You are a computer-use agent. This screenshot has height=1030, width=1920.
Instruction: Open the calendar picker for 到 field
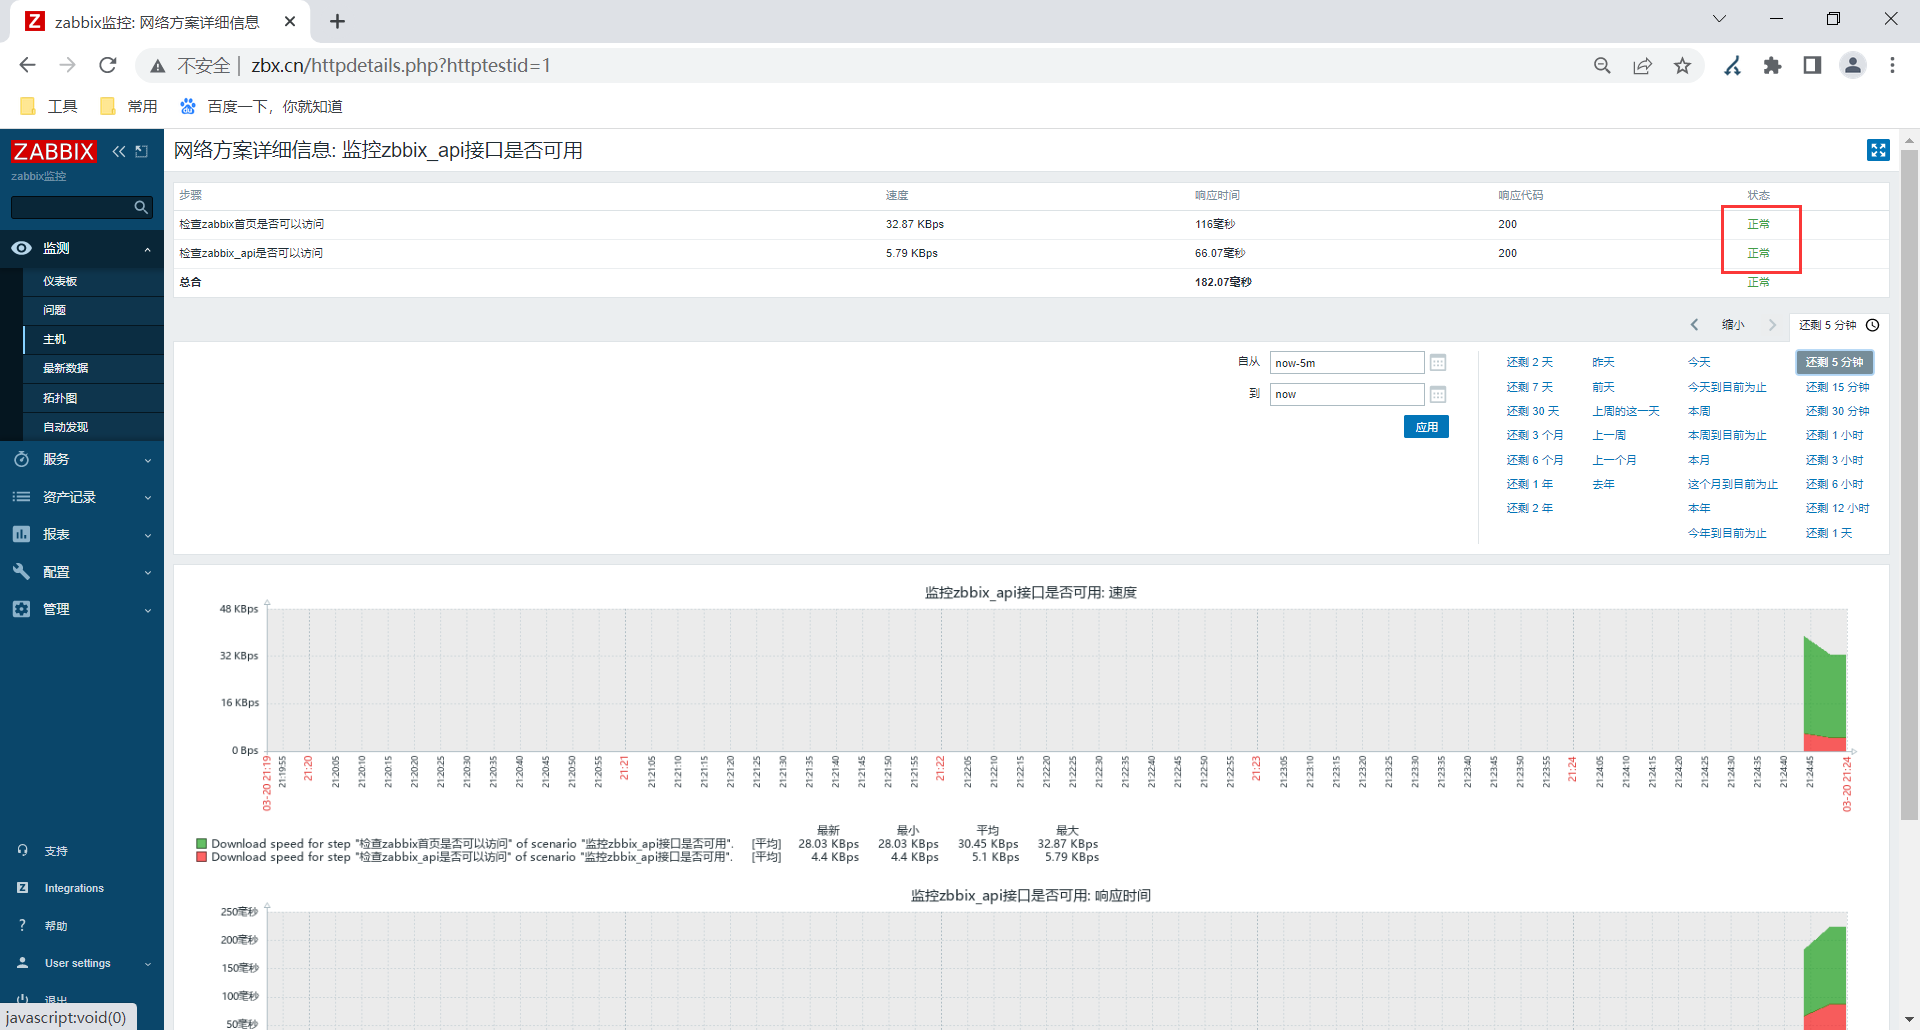(x=1438, y=394)
